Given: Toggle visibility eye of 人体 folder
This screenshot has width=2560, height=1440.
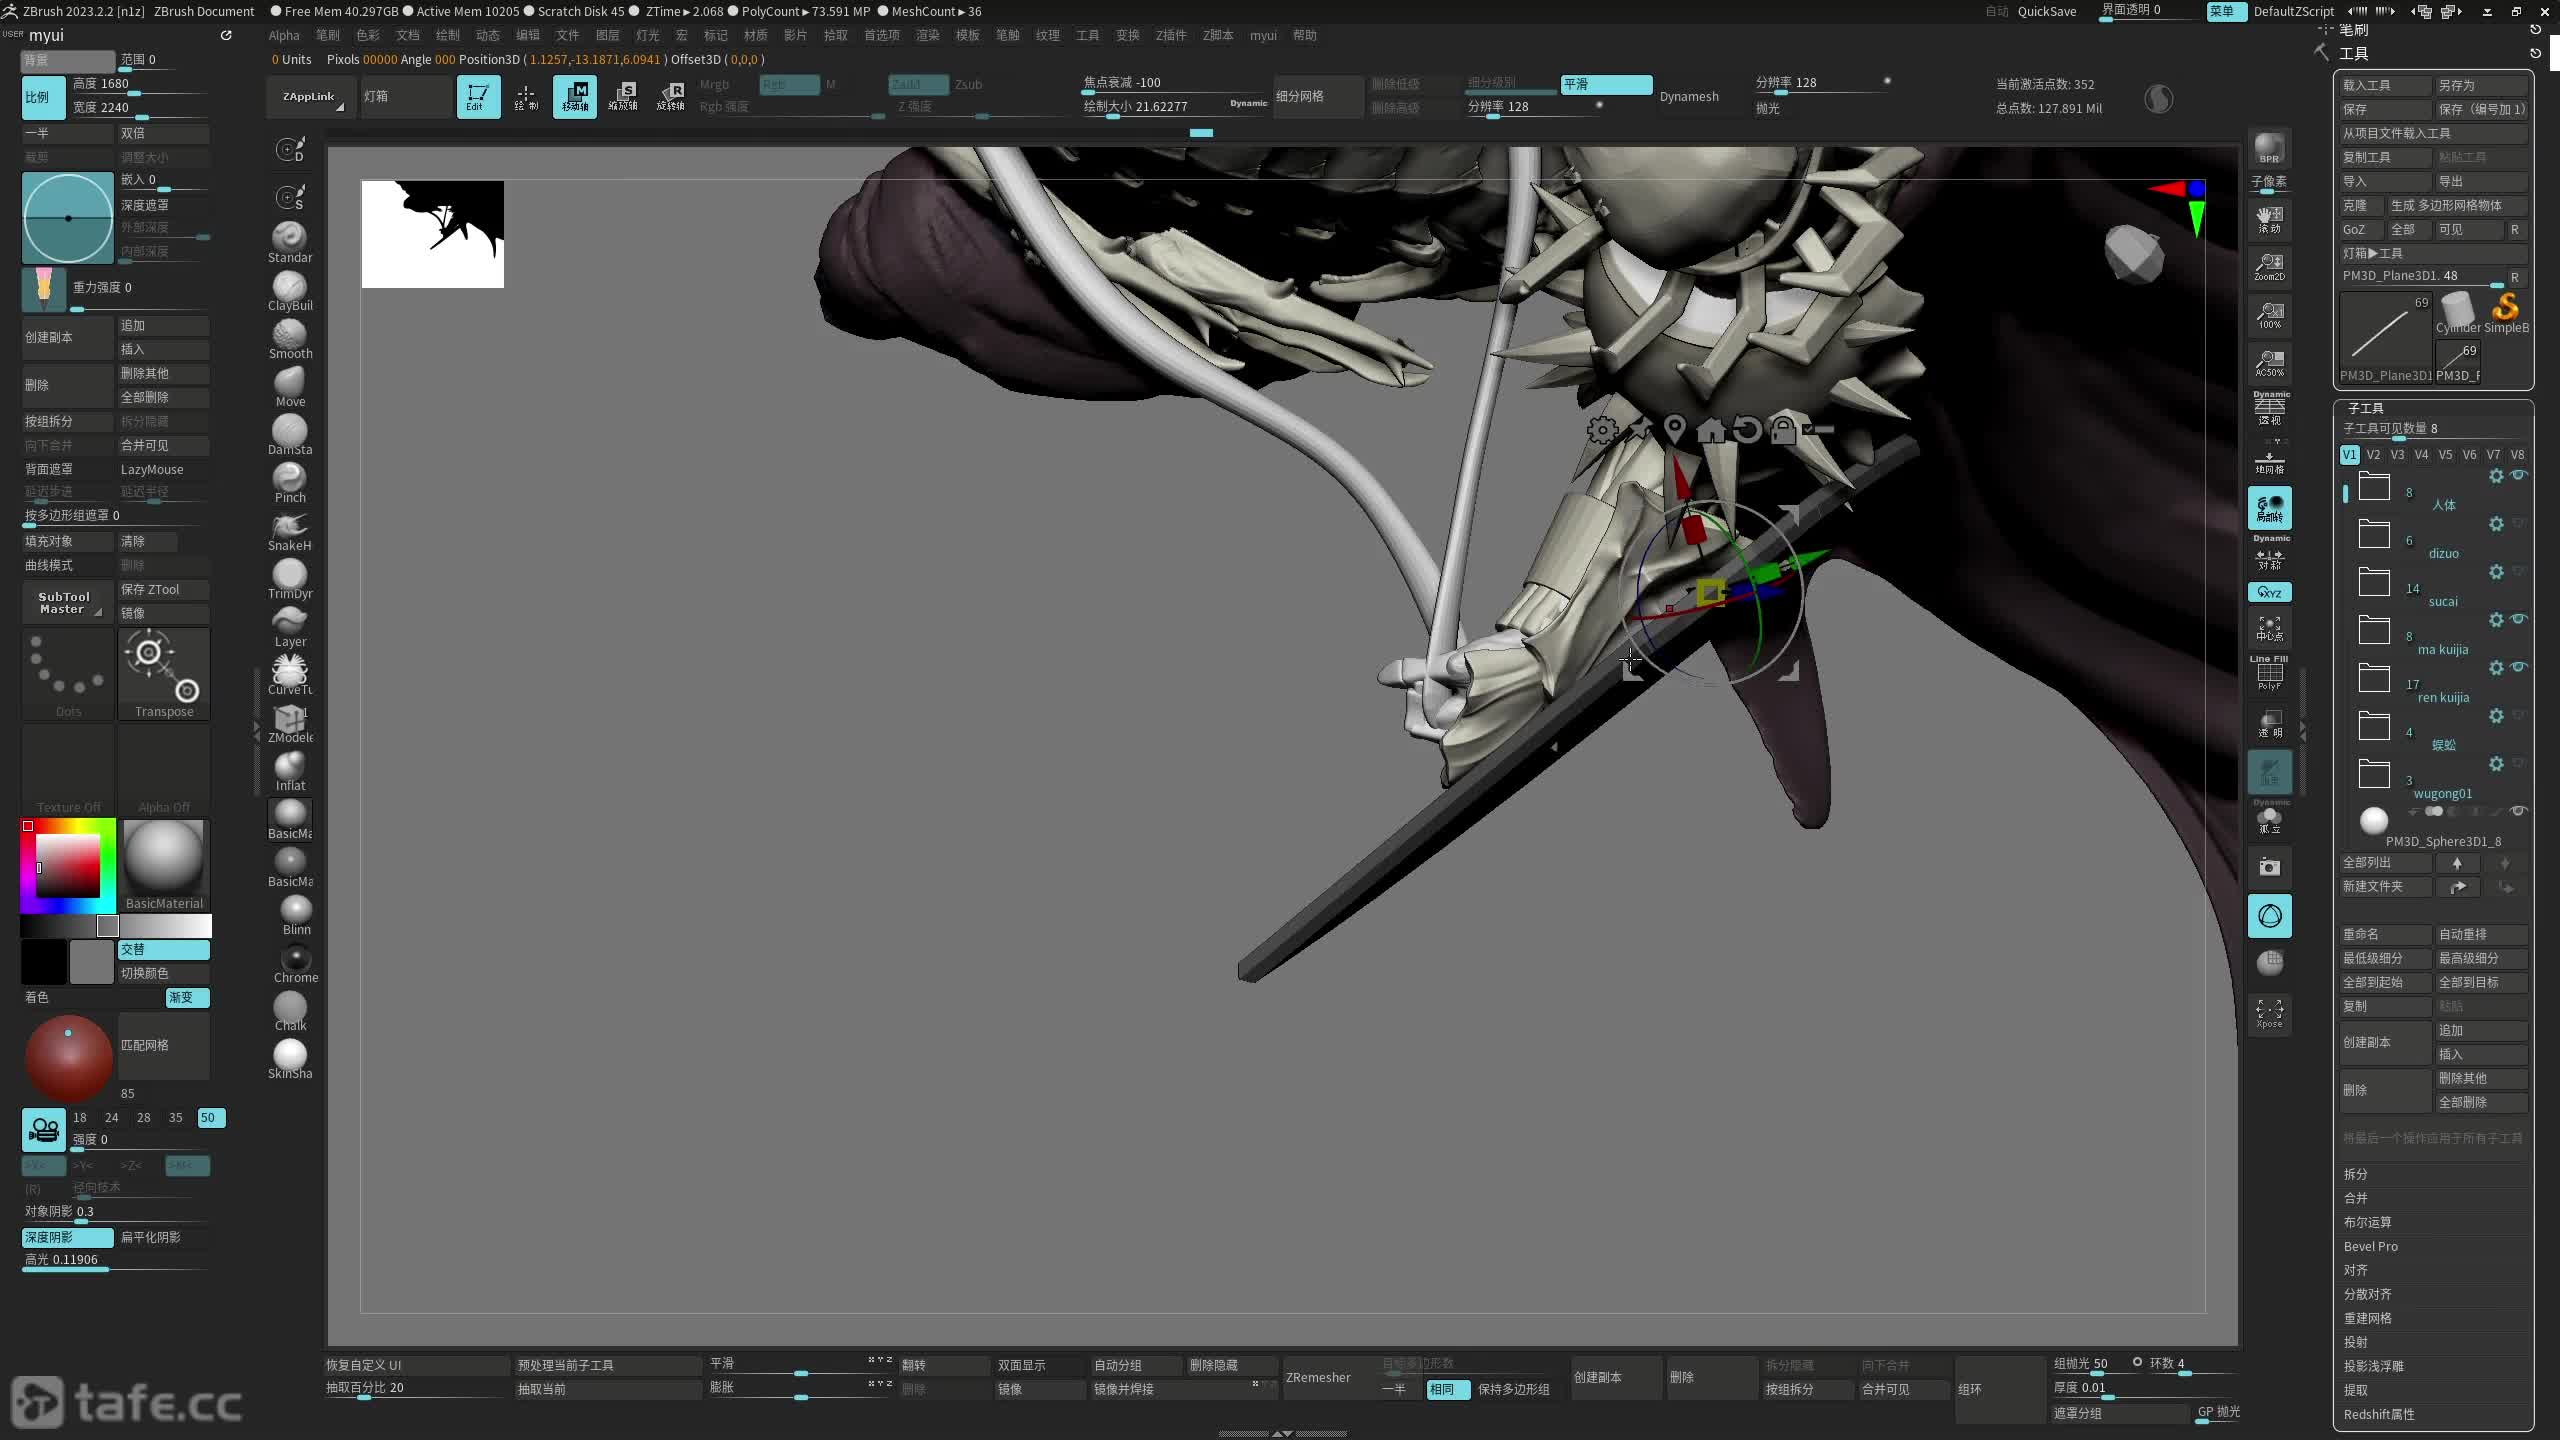Looking at the screenshot, I should [x=2519, y=475].
